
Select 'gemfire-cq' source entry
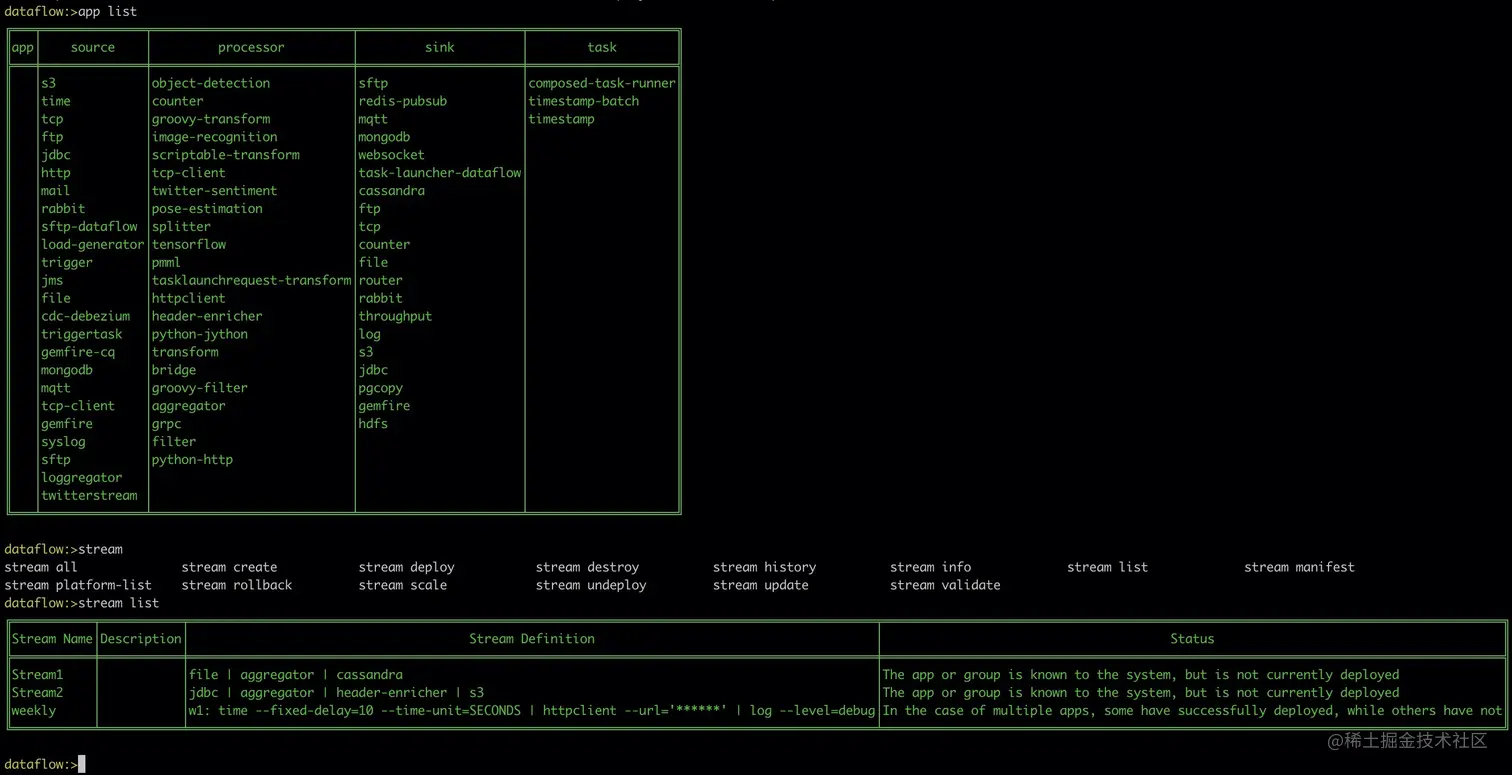(78, 352)
